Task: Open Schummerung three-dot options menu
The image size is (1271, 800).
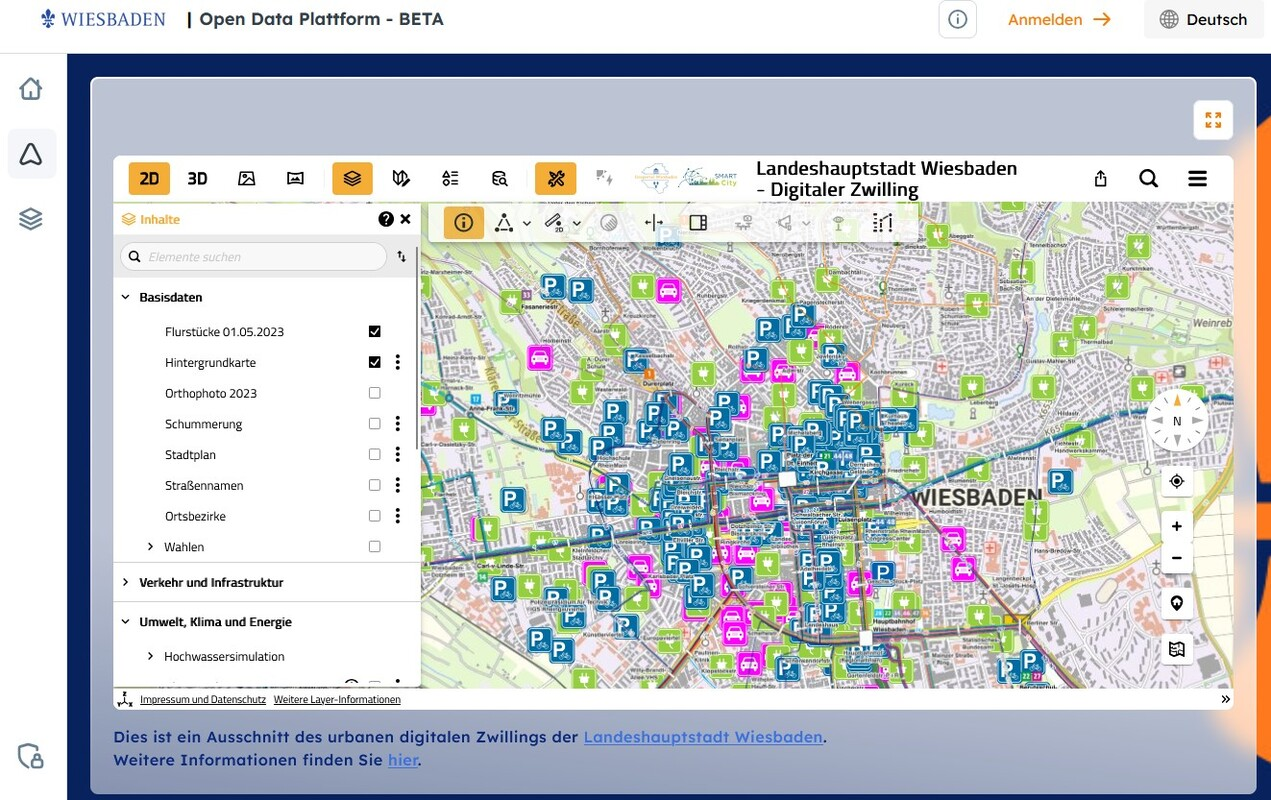Action: pyautogui.click(x=398, y=424)
